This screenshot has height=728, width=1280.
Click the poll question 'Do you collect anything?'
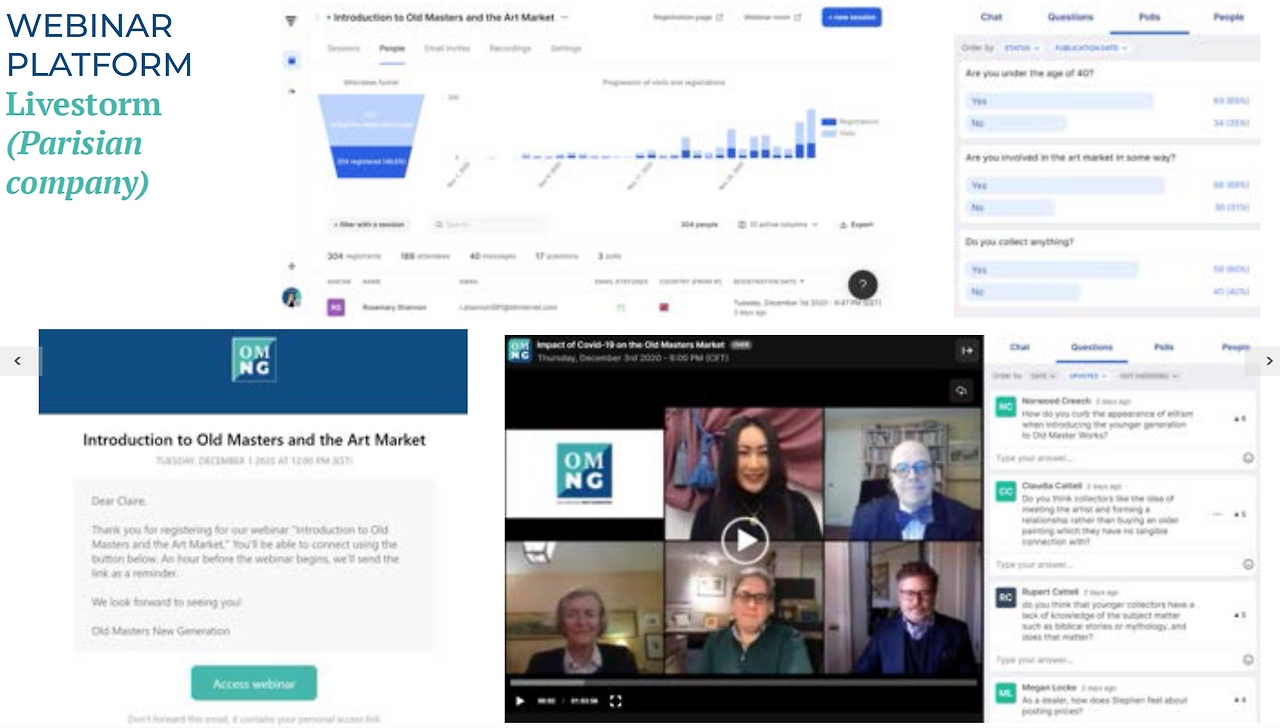pos(1019,242)
